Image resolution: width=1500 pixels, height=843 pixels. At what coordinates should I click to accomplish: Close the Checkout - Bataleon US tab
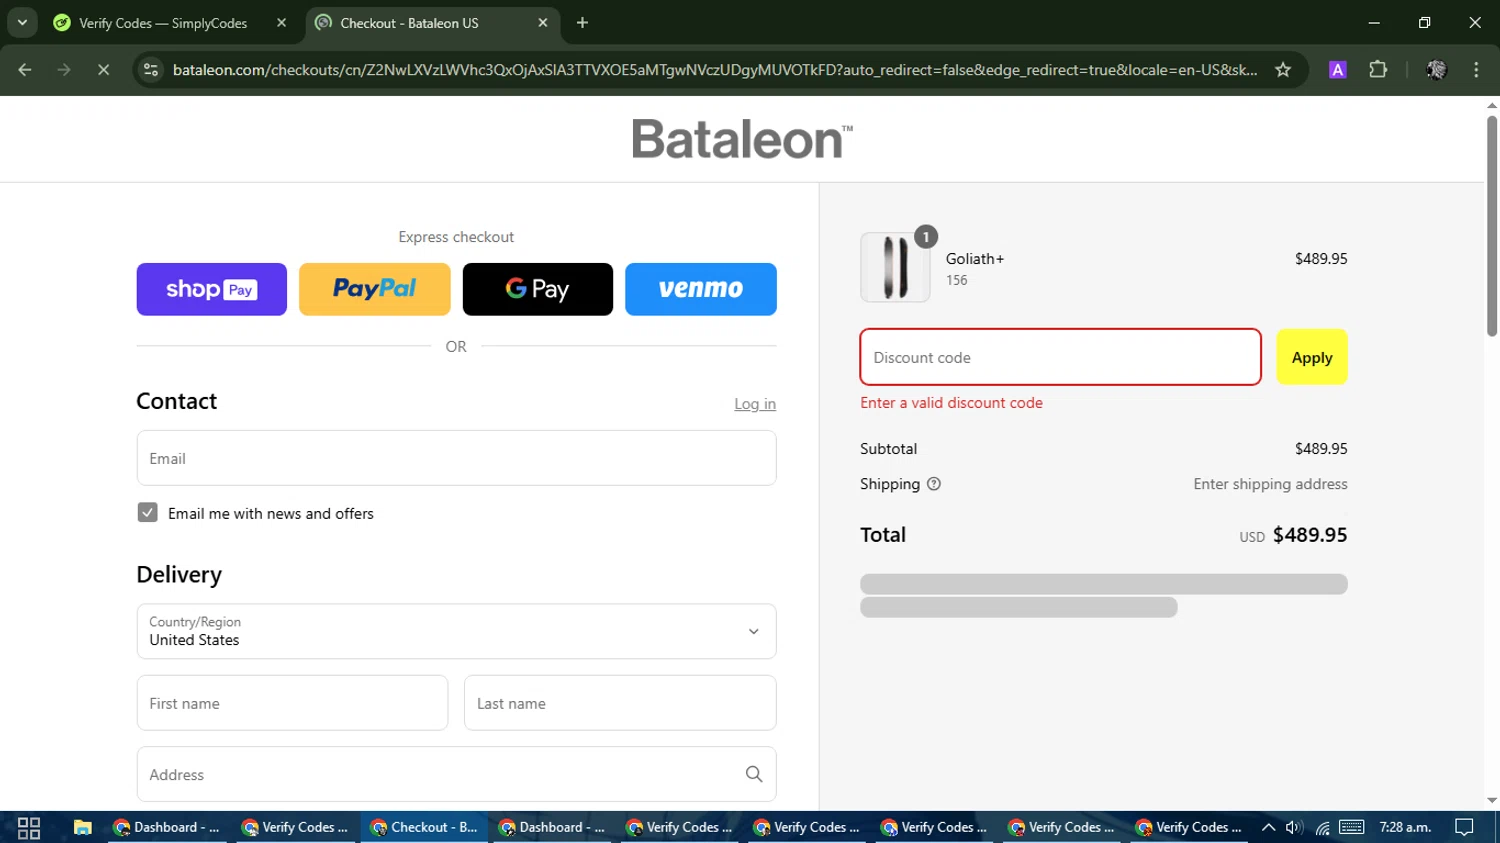tap(543, 22)
